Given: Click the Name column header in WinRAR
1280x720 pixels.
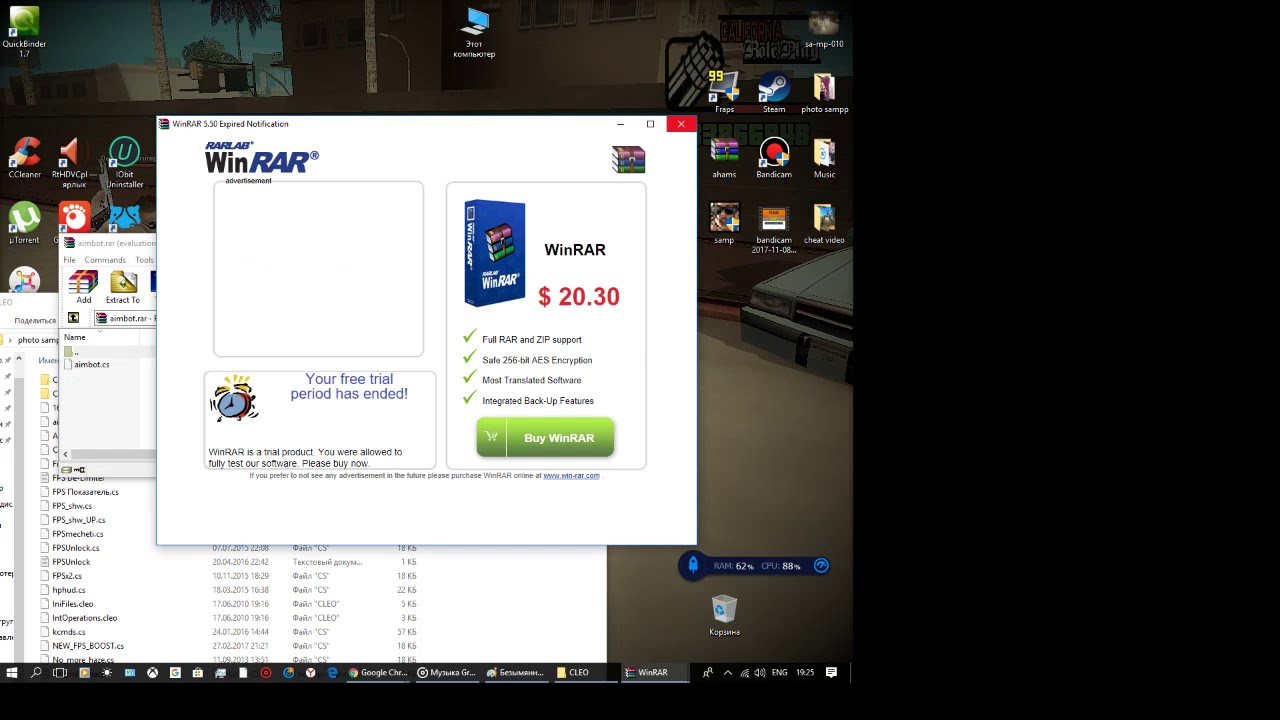Looking at the screenshot, I should (x=75, y=337).
